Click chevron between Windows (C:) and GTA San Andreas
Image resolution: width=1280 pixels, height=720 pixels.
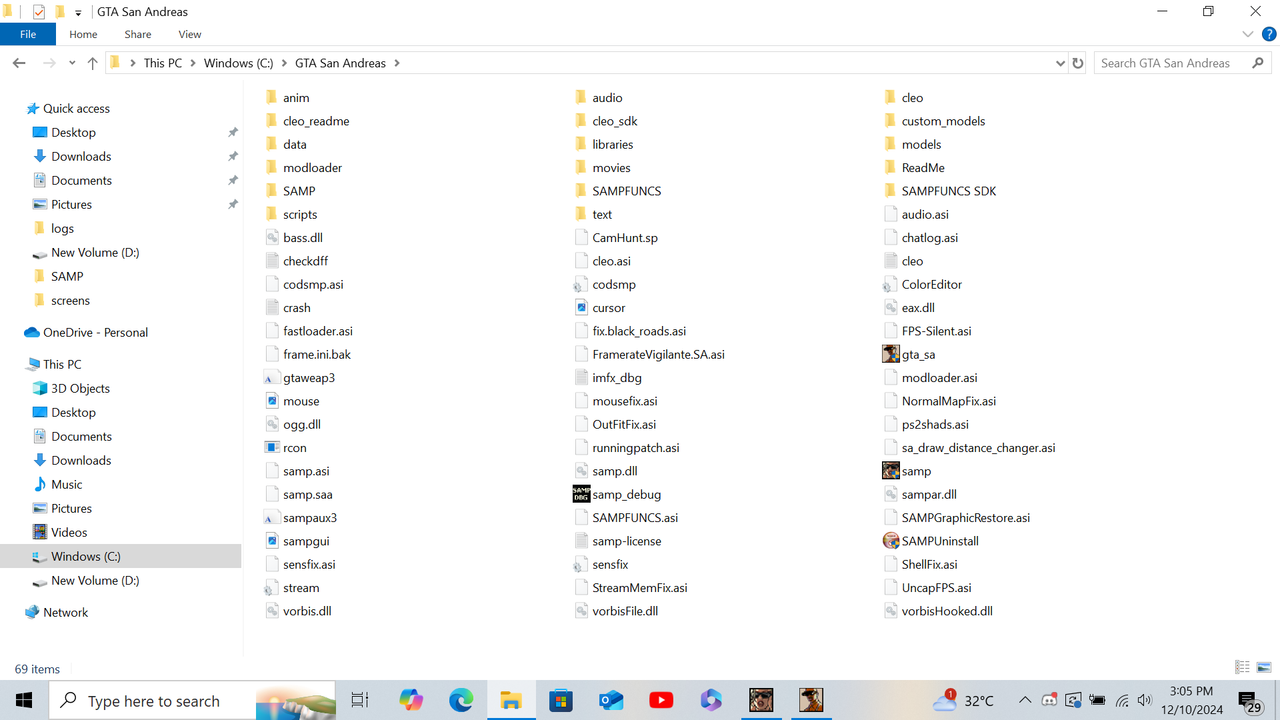284,63
